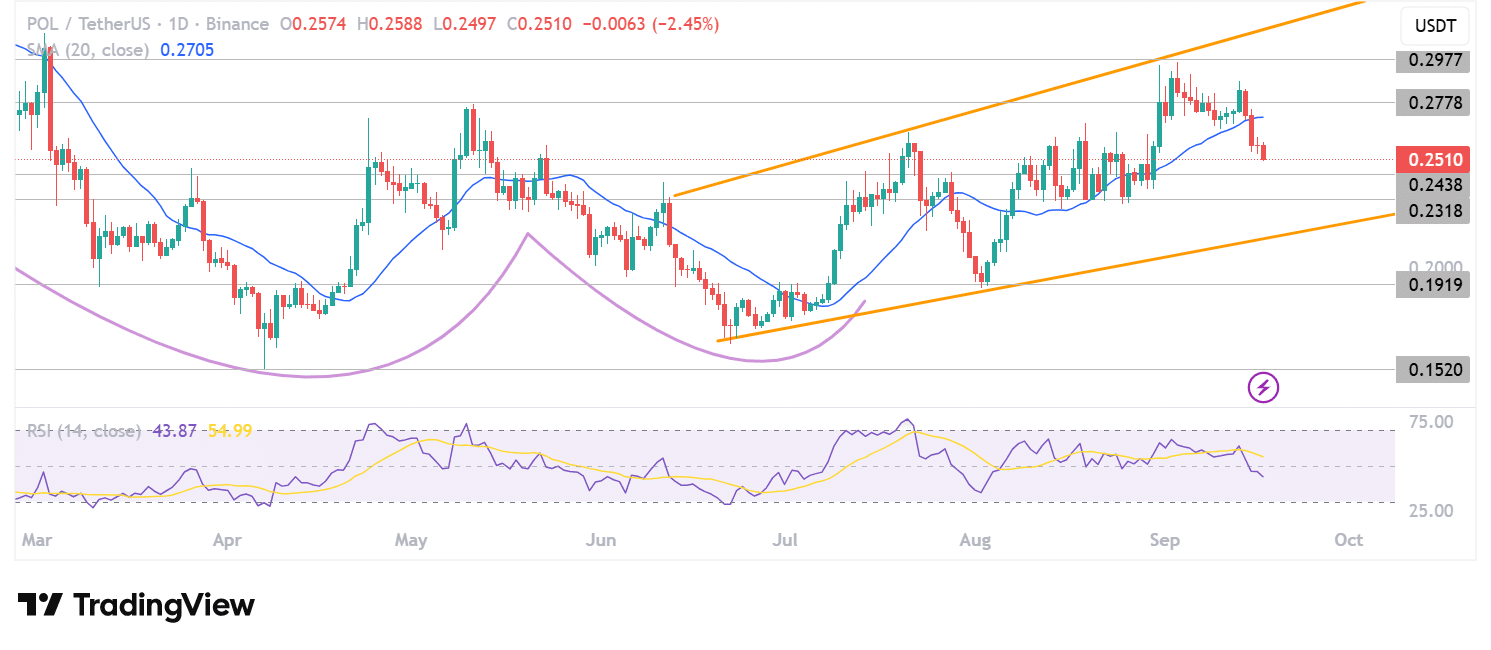Open the USDT currency selector
1491x650 pixels.
(1434, 26)
